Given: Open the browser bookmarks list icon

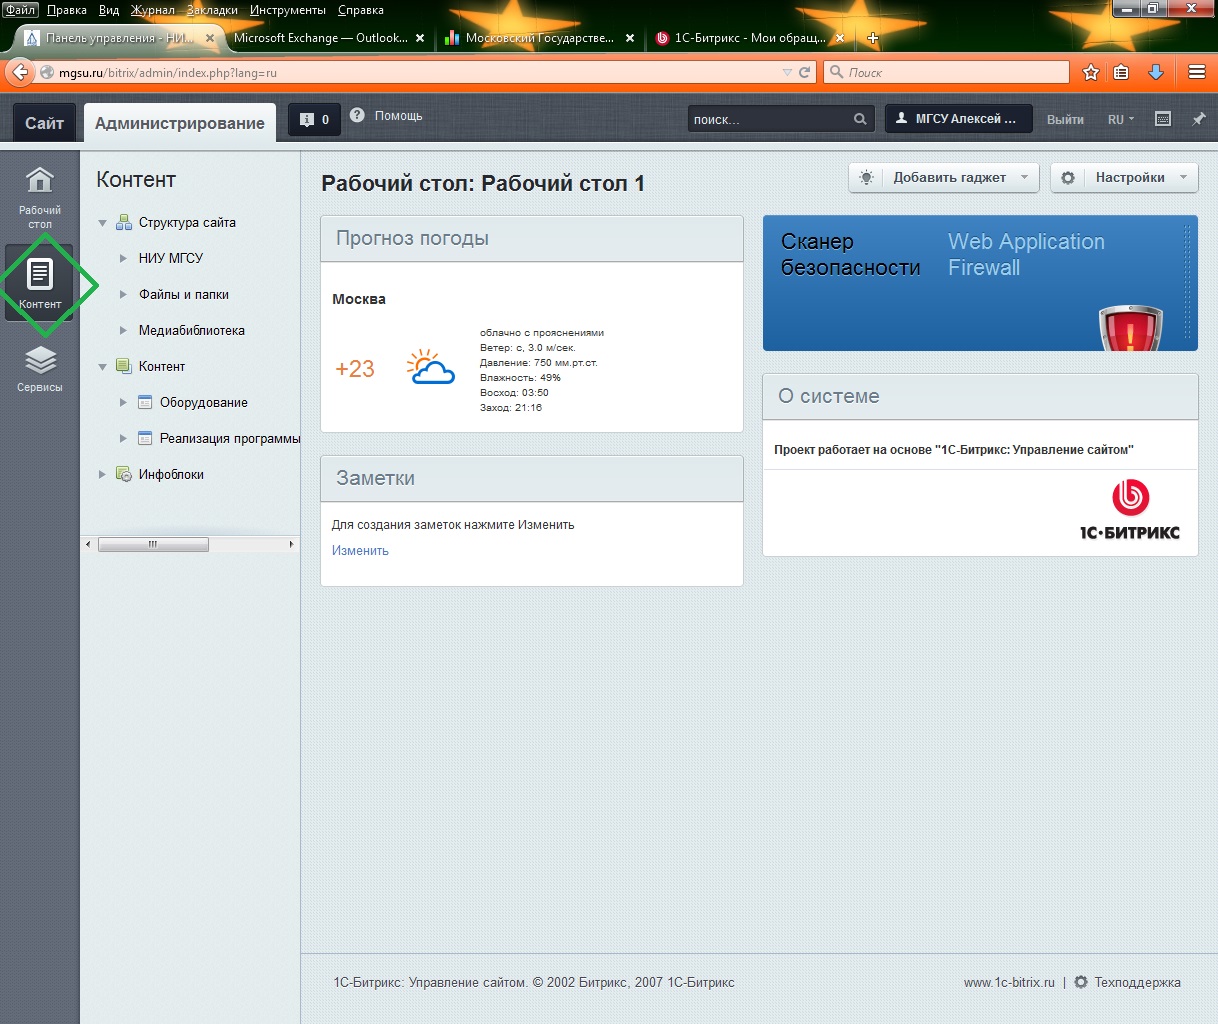Looking at the screenshot, I should [1121, 72].
